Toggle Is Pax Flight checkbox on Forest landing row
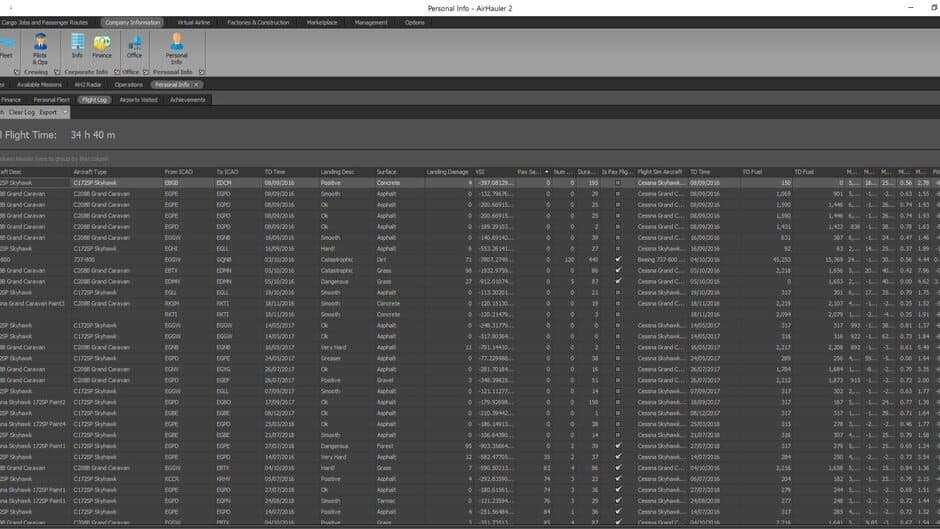The width and height of the screenshot is (940, 529). point(618,446)
